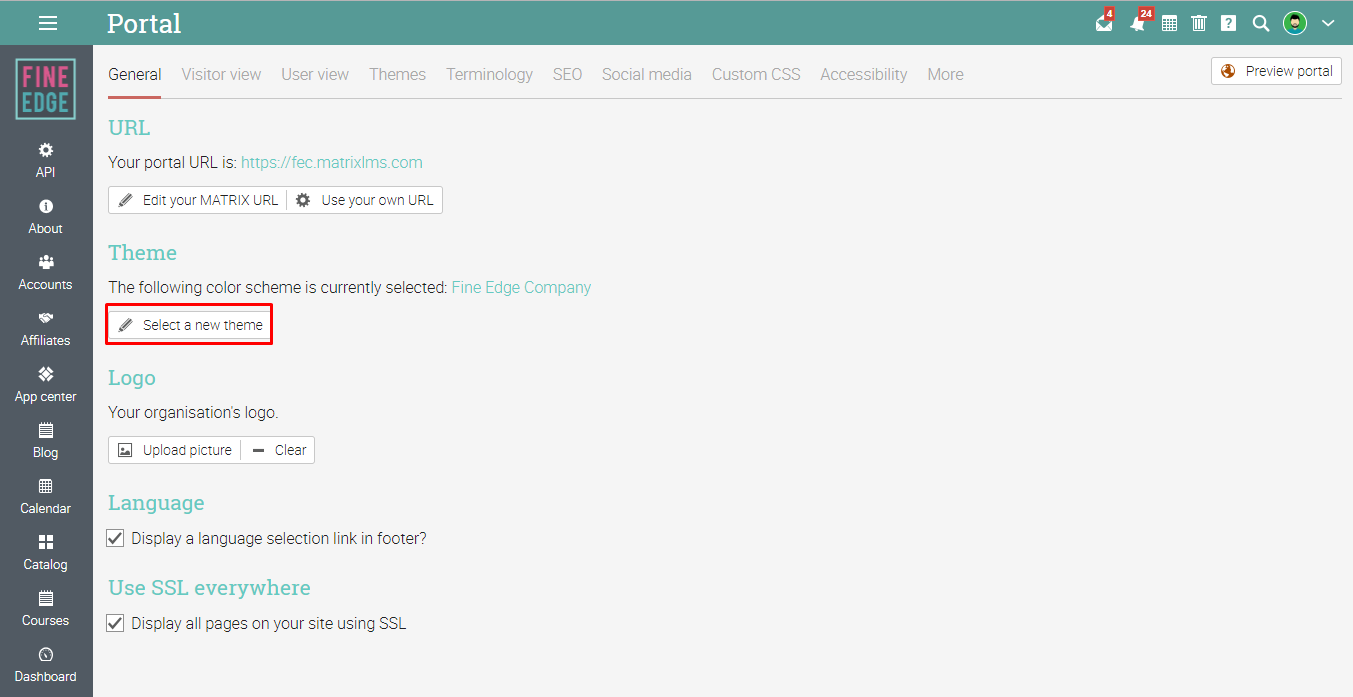Open the help question mark icon
Viewport: 1353px width, 697px height.
(x=1229, y=23)
